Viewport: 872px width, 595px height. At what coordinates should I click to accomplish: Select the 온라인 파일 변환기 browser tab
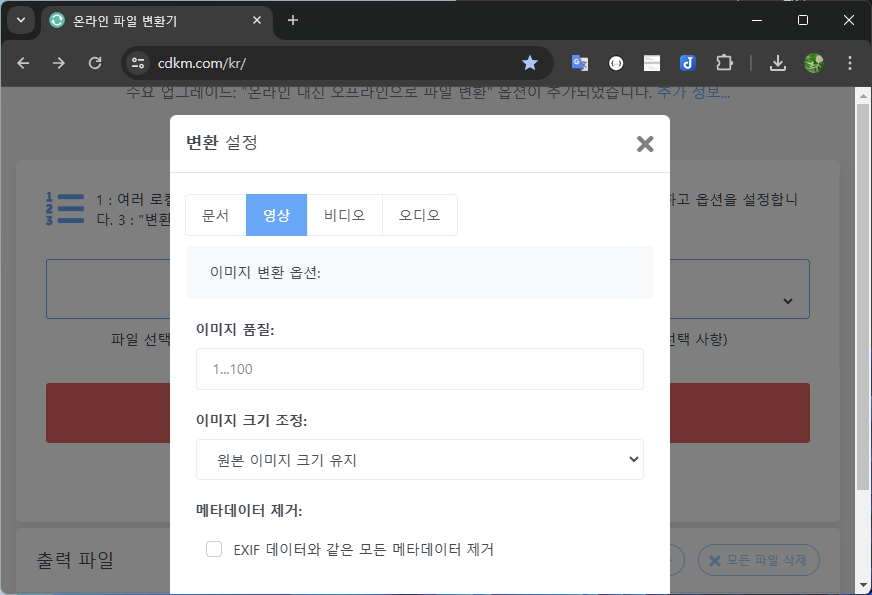click(x=156, y=21)
